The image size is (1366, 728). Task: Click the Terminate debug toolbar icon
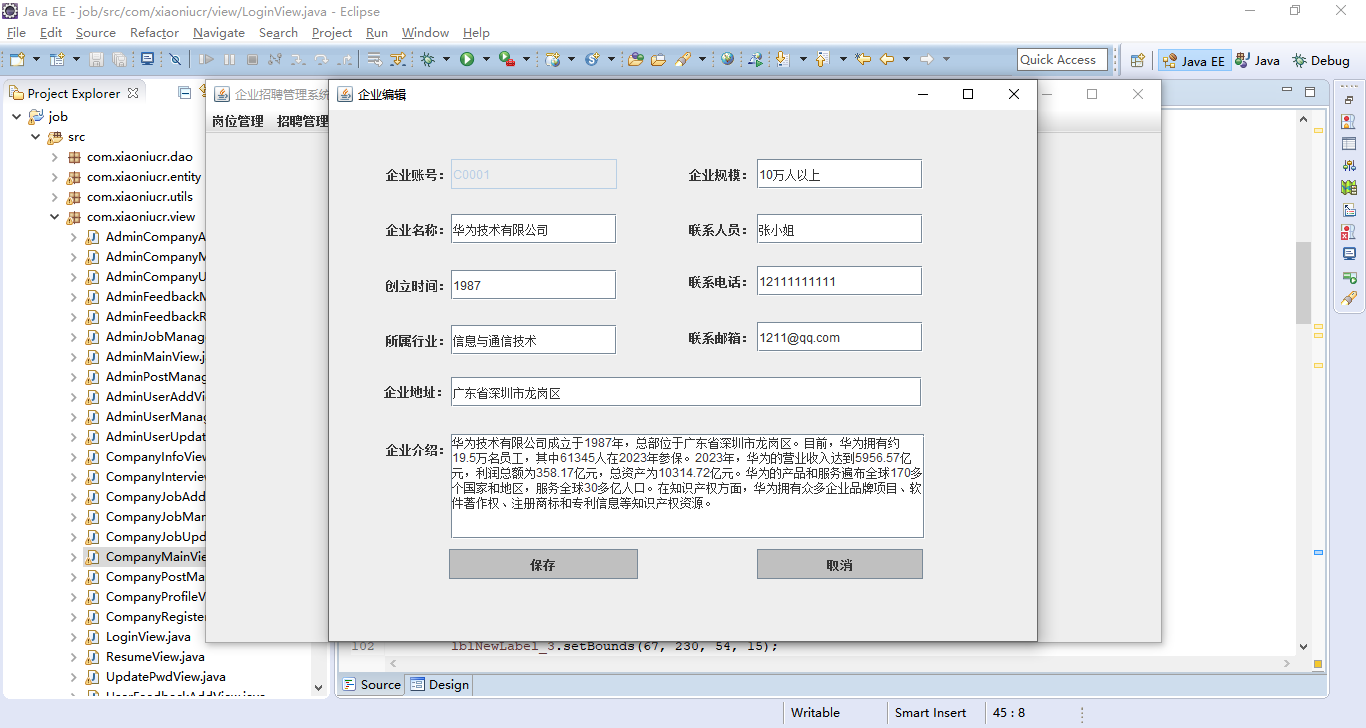[252, 59]
